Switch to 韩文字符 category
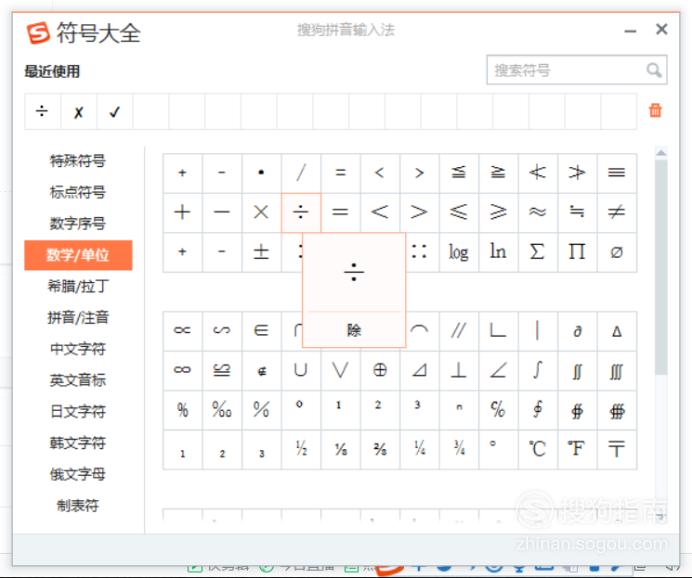692x578 pixels. click(x=78, y=443)
